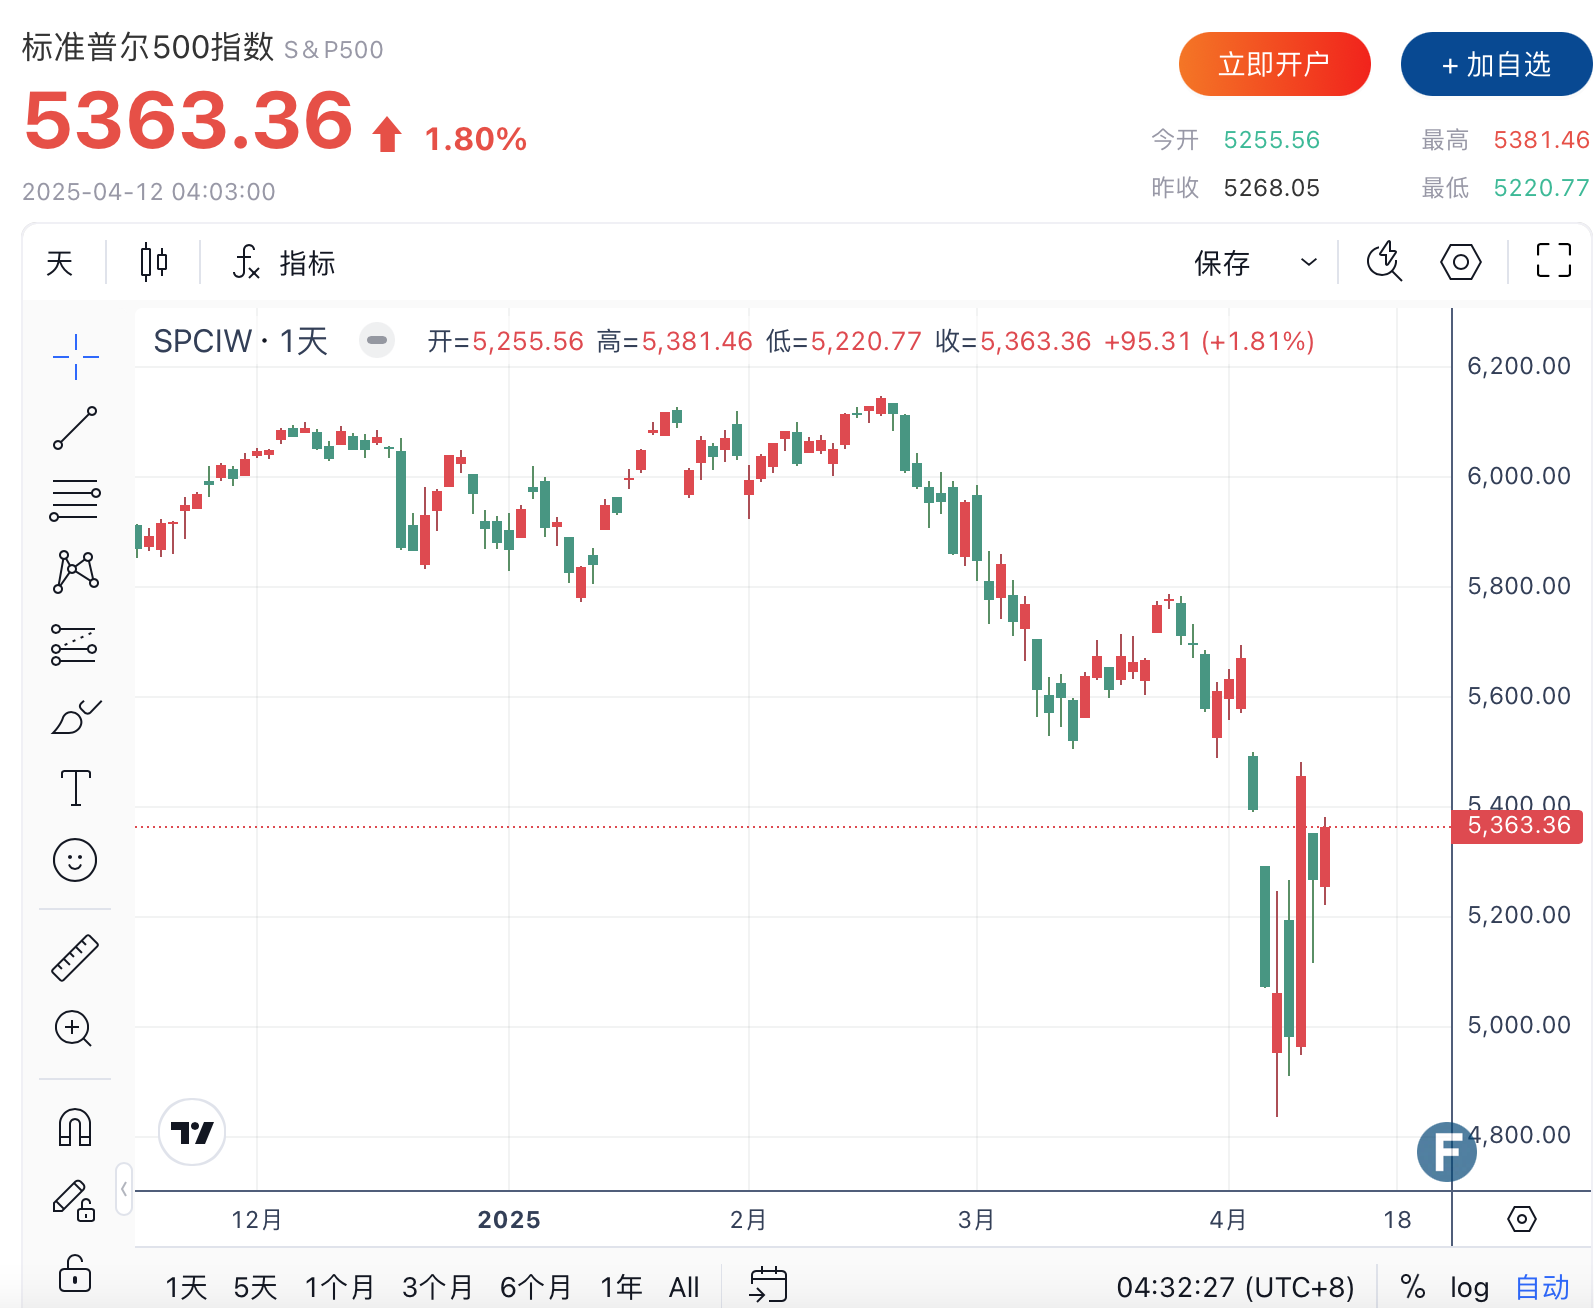Image resolution: width=1594 pixels, height=1308 pixels.
Task: Open the 天 interval selector
Action: (x=60, y=263)
